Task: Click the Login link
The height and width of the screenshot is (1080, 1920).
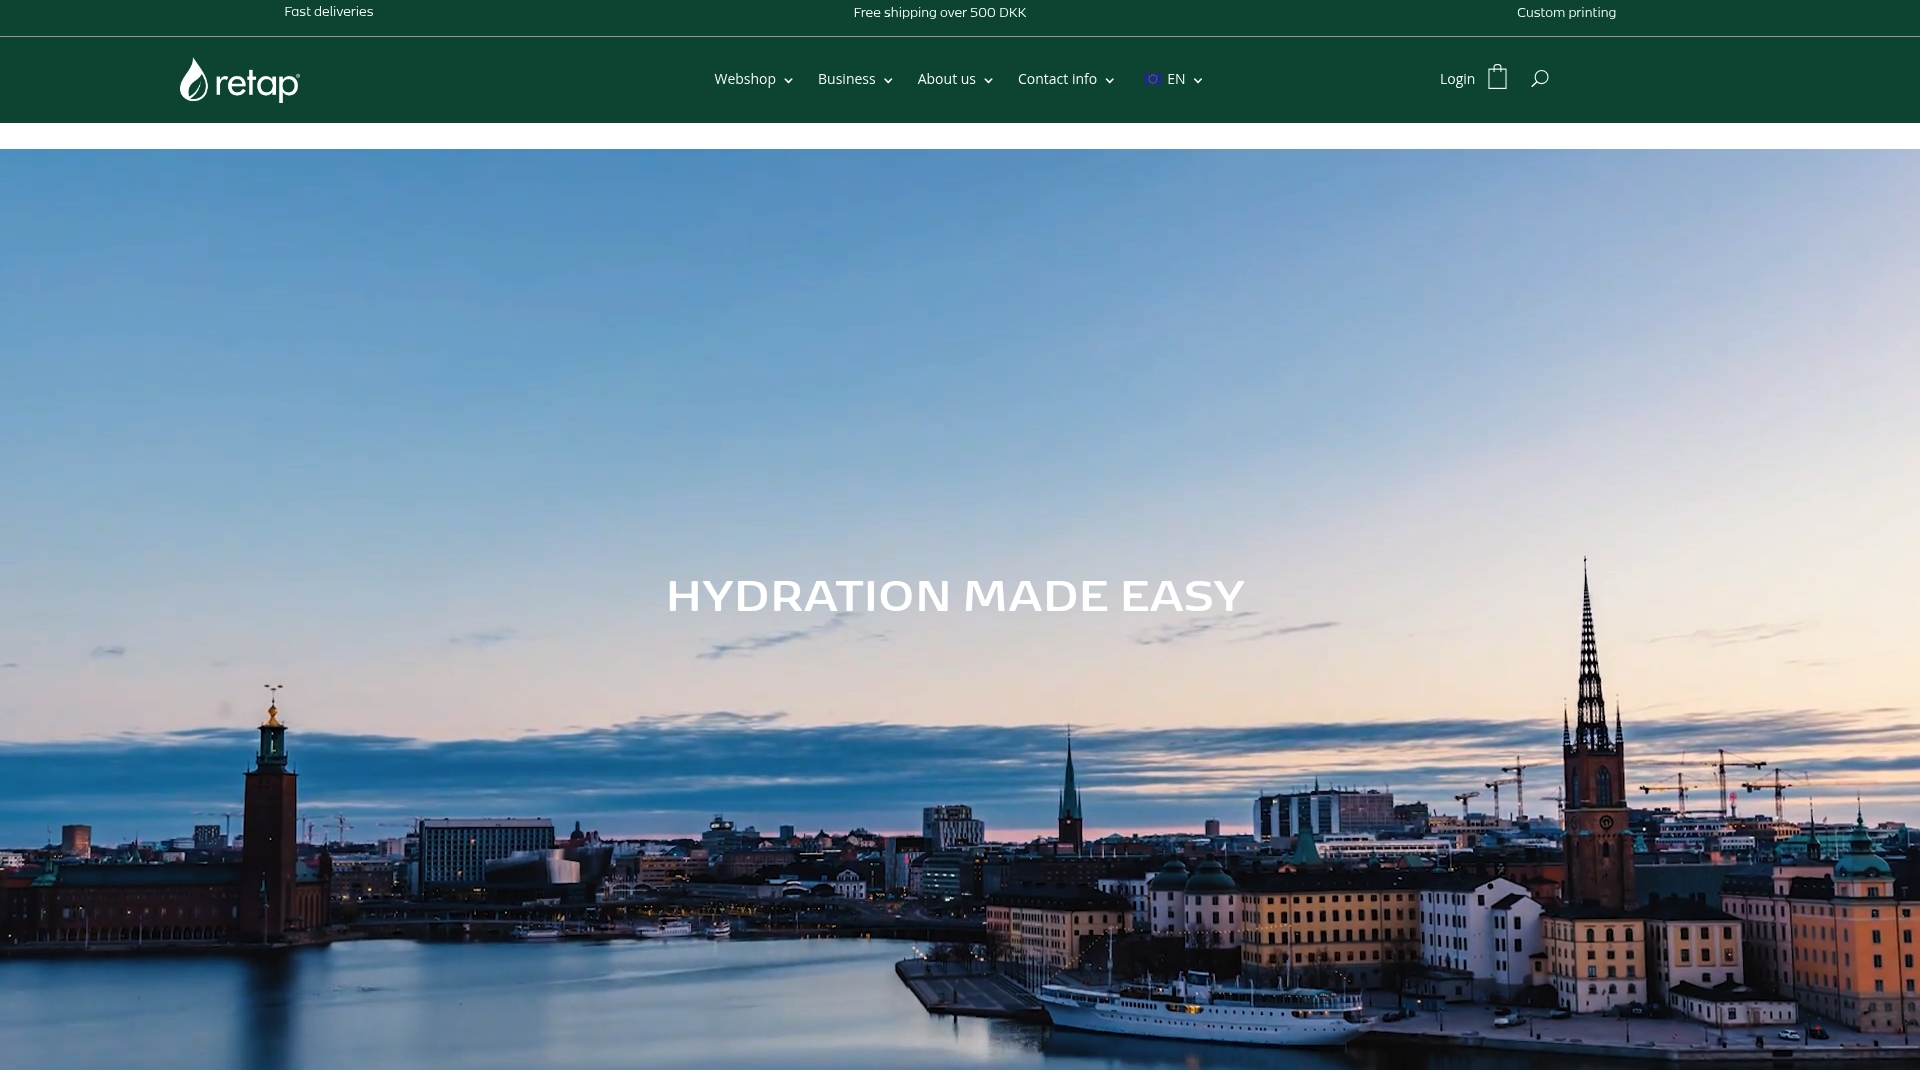Action: (x=1457, y=79)
